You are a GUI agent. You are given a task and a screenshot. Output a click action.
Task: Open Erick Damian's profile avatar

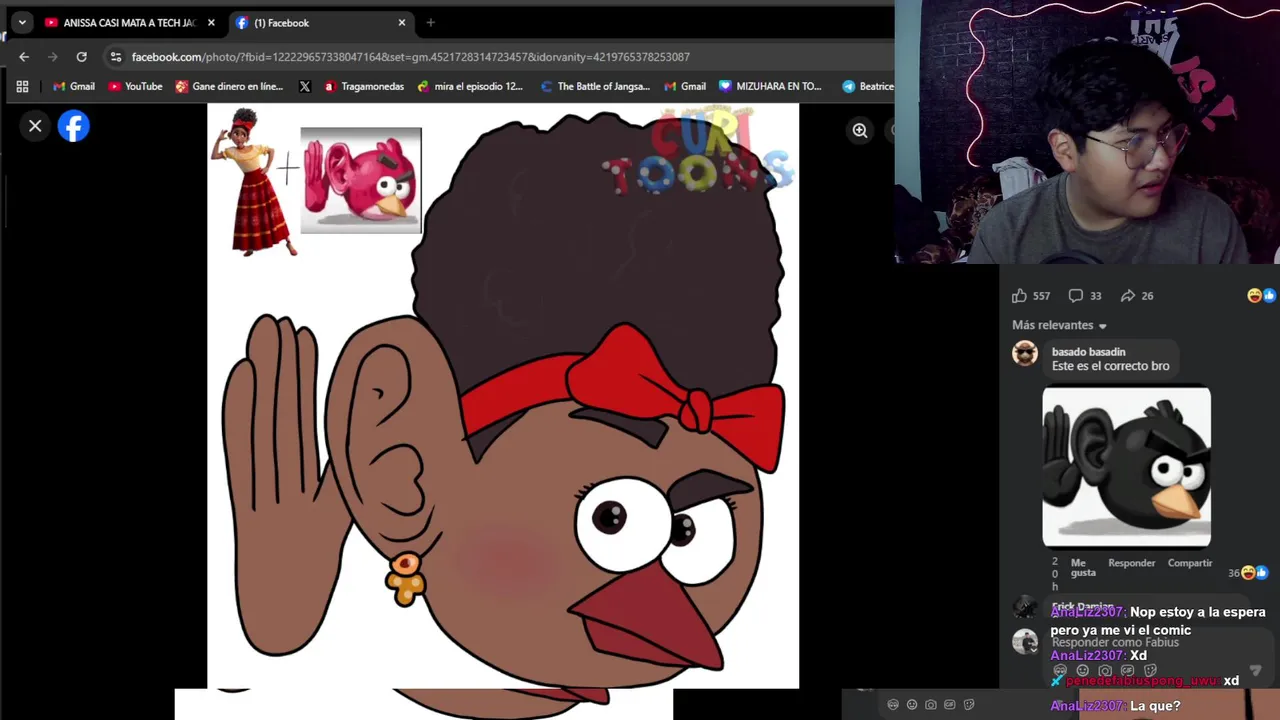point(1025,607)
